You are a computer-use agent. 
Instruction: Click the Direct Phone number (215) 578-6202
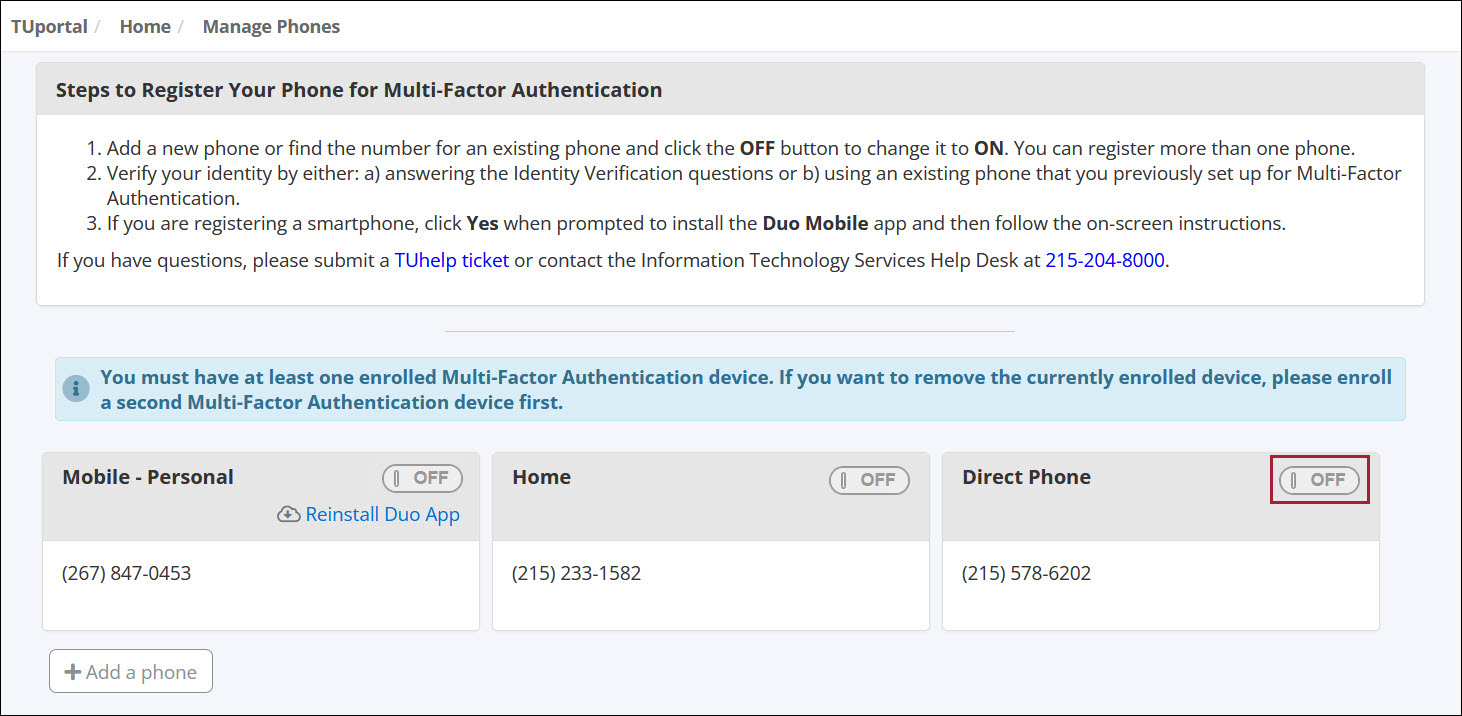pos(1026,574)
